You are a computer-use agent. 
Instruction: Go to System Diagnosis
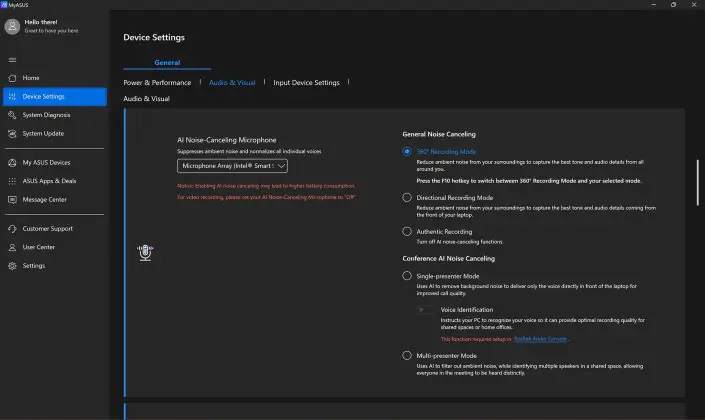(x=55, y=115)
